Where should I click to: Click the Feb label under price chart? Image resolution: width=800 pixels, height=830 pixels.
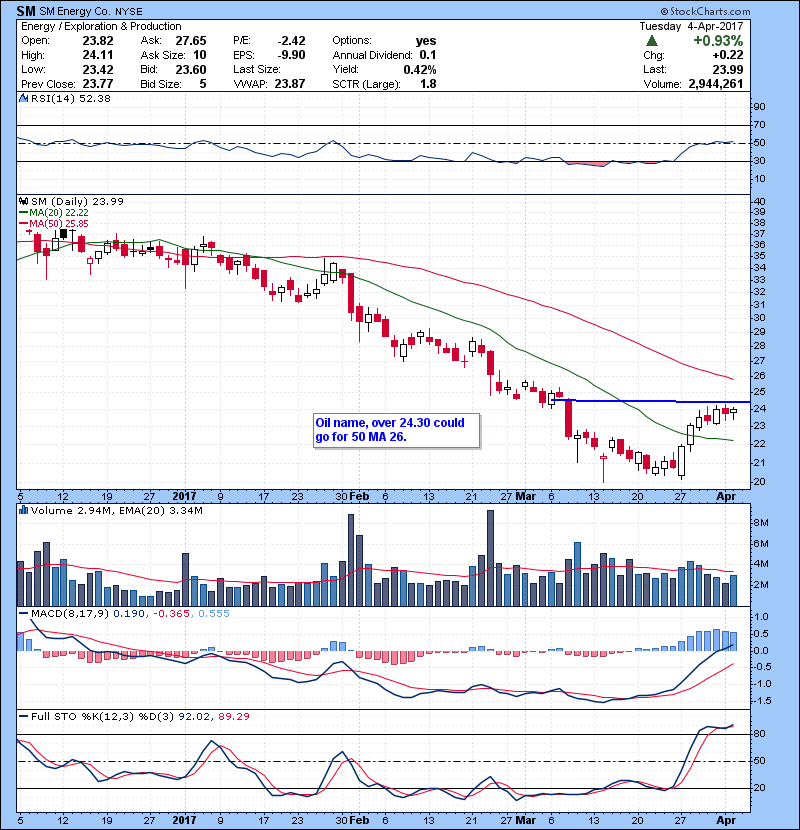tap(359, 497)
